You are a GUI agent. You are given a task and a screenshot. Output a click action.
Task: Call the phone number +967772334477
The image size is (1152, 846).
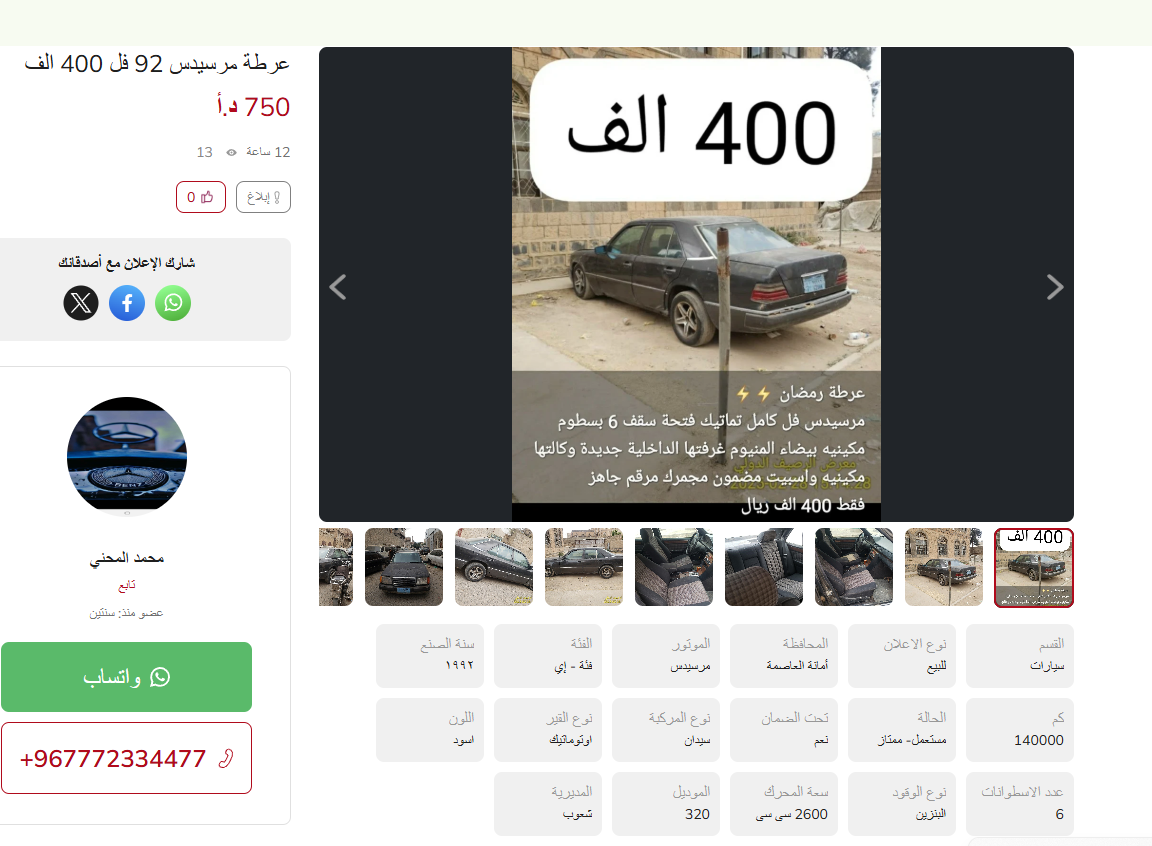click(126, 758)
